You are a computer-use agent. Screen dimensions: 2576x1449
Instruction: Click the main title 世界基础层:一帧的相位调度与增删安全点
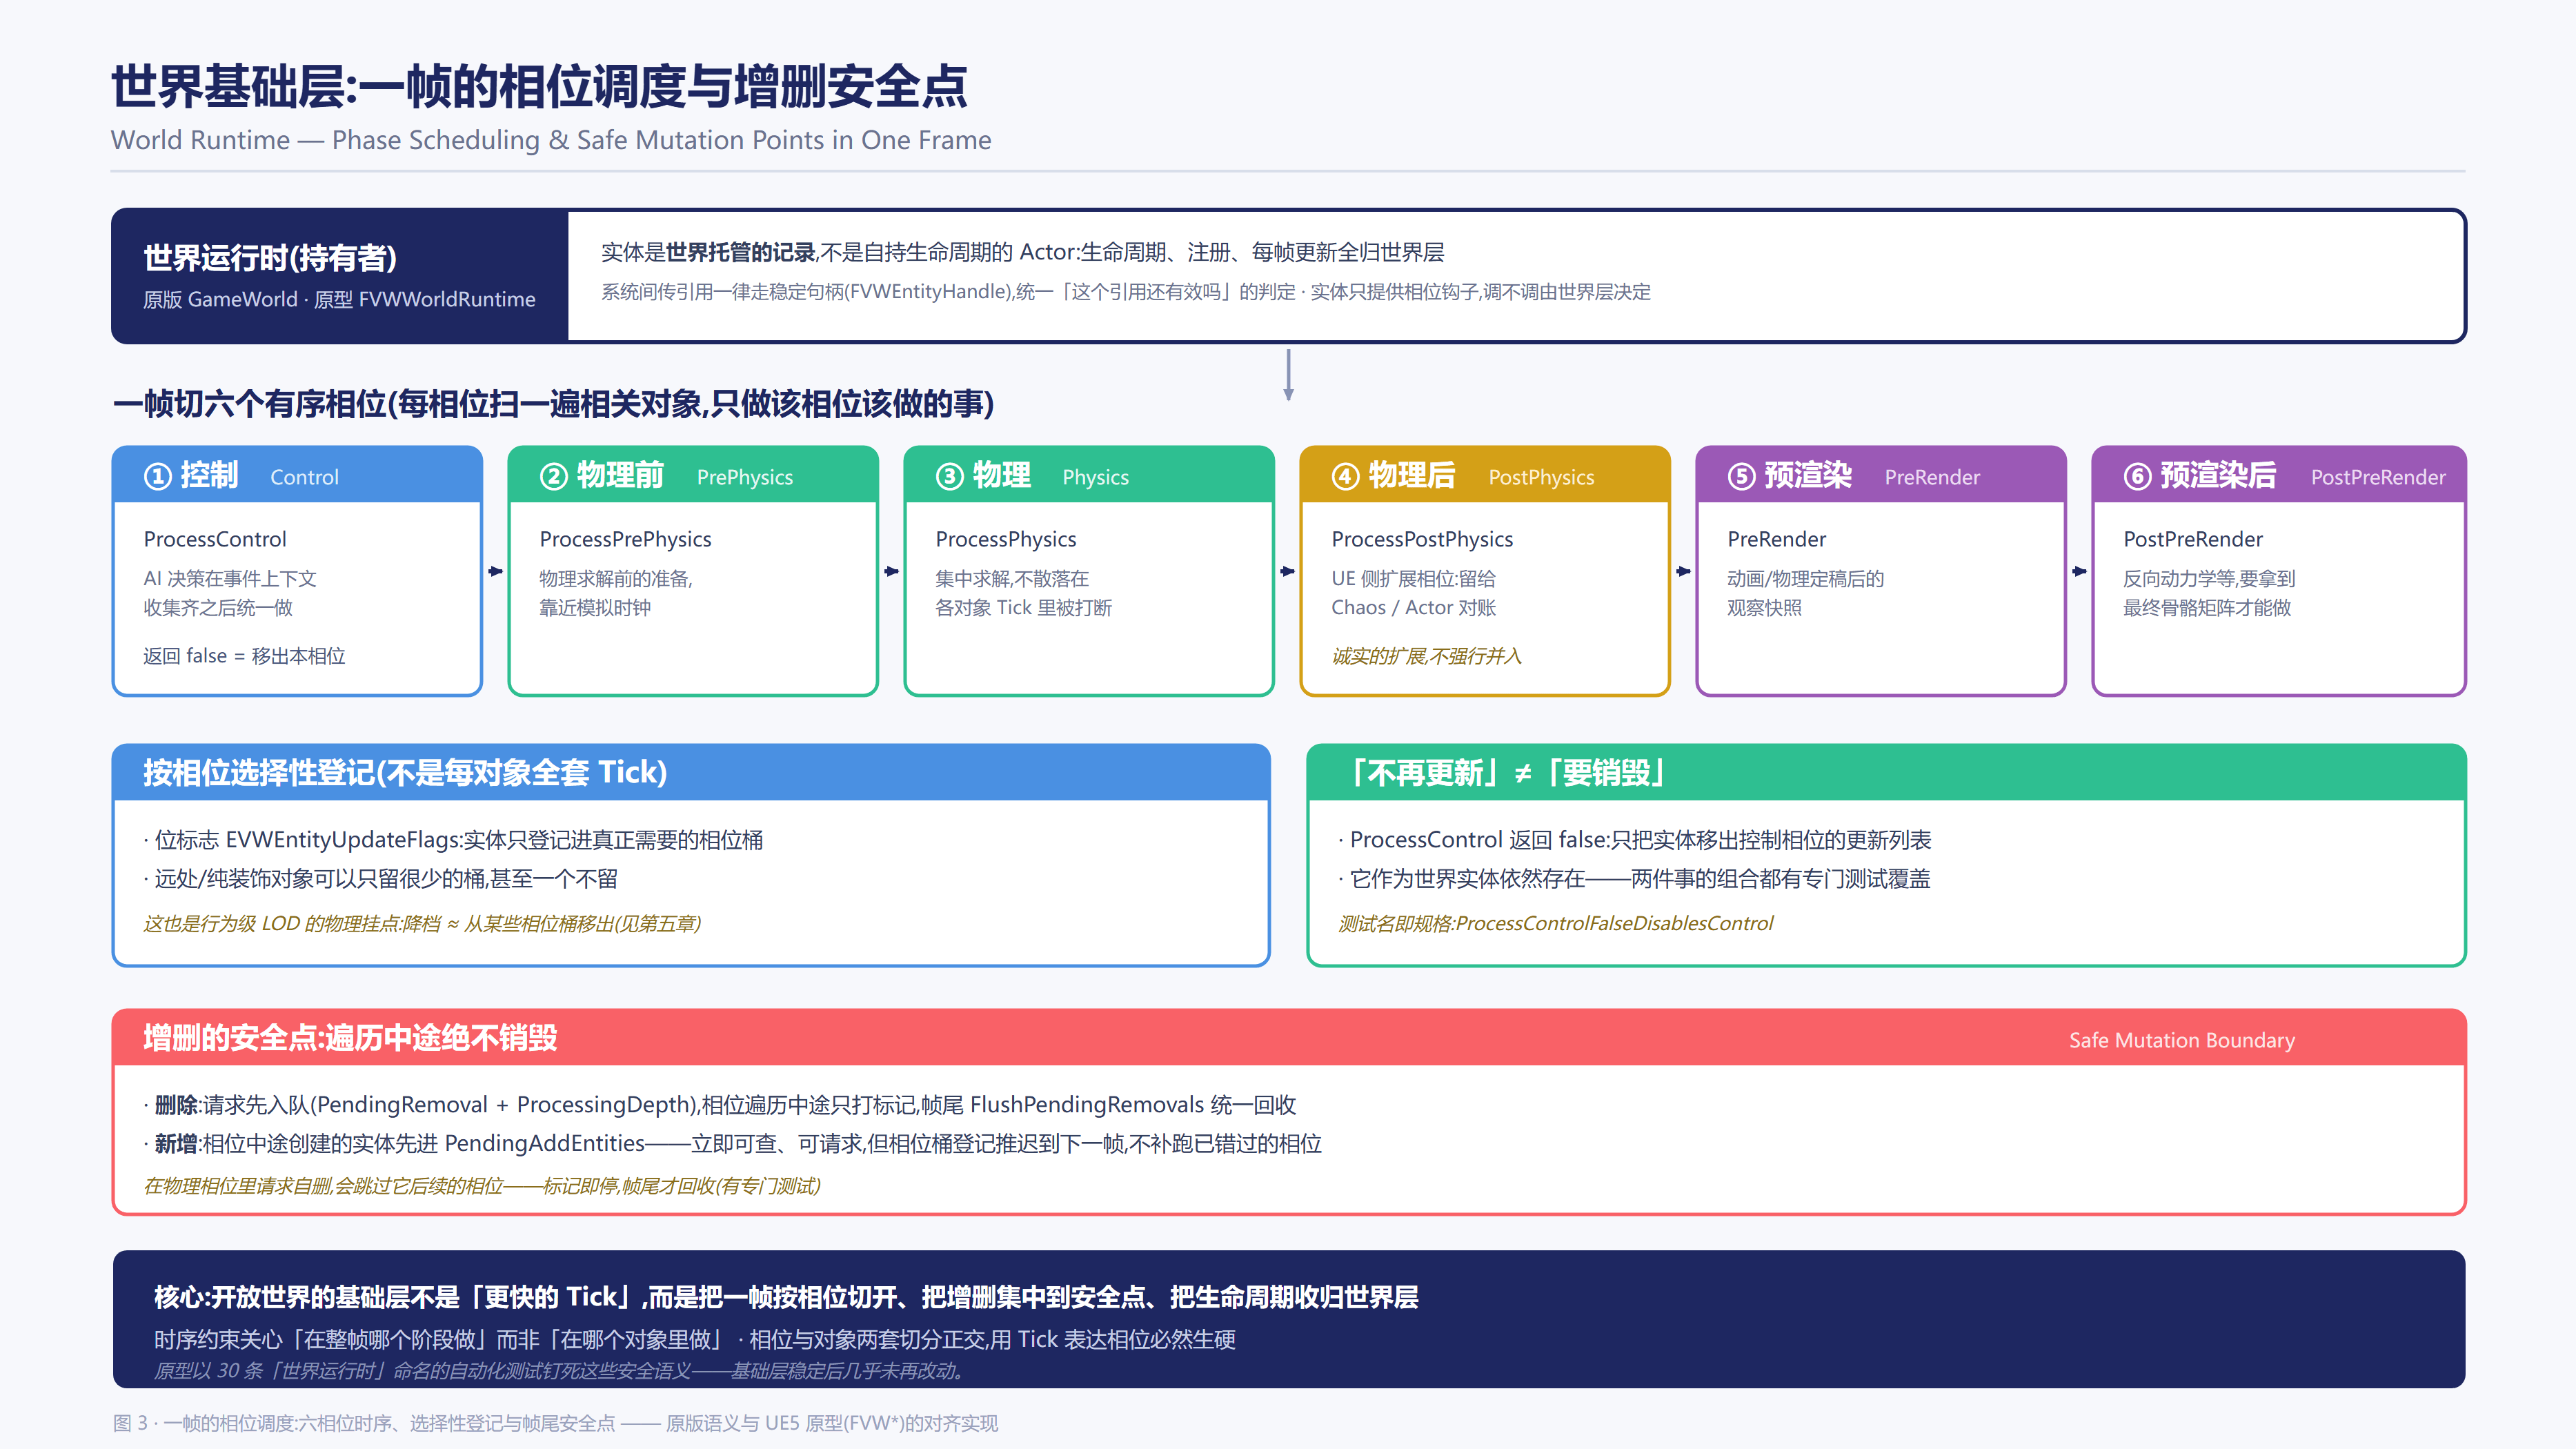[539, 86]
